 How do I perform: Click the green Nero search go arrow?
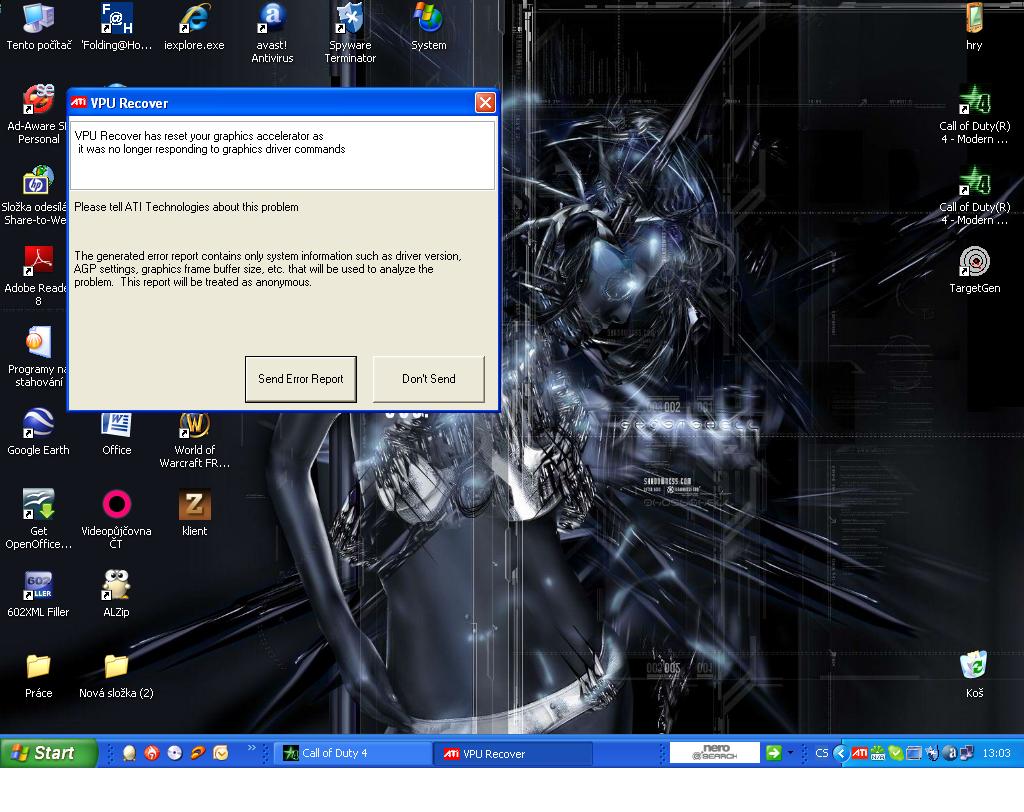pyautogui.click(x=773, y=753)
